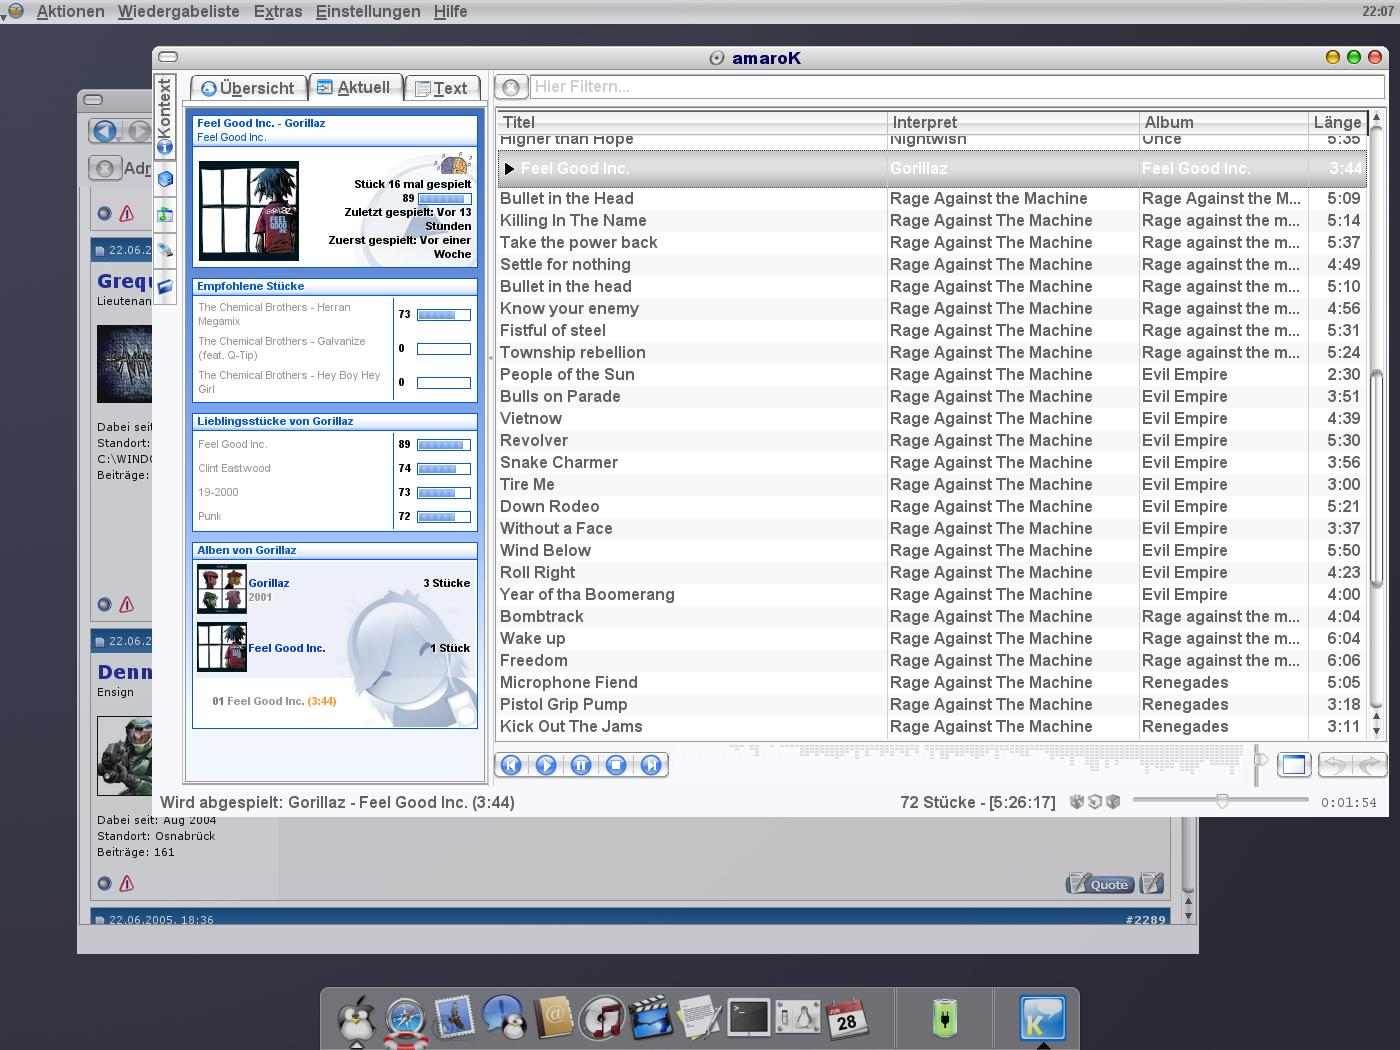This screenshot has width=1400, height=1050.
Task: Open the Mail stamp dock icon
Action: click(x=454, y=1018)
